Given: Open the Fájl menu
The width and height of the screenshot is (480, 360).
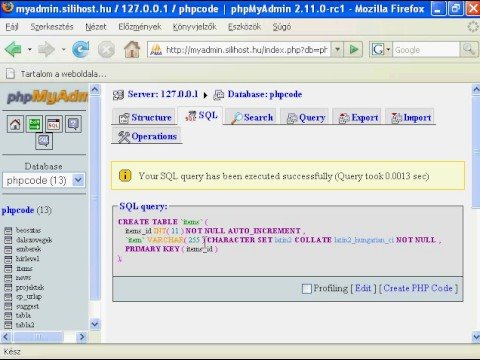Looking at the screenshot, I should [x=12, y=27].
